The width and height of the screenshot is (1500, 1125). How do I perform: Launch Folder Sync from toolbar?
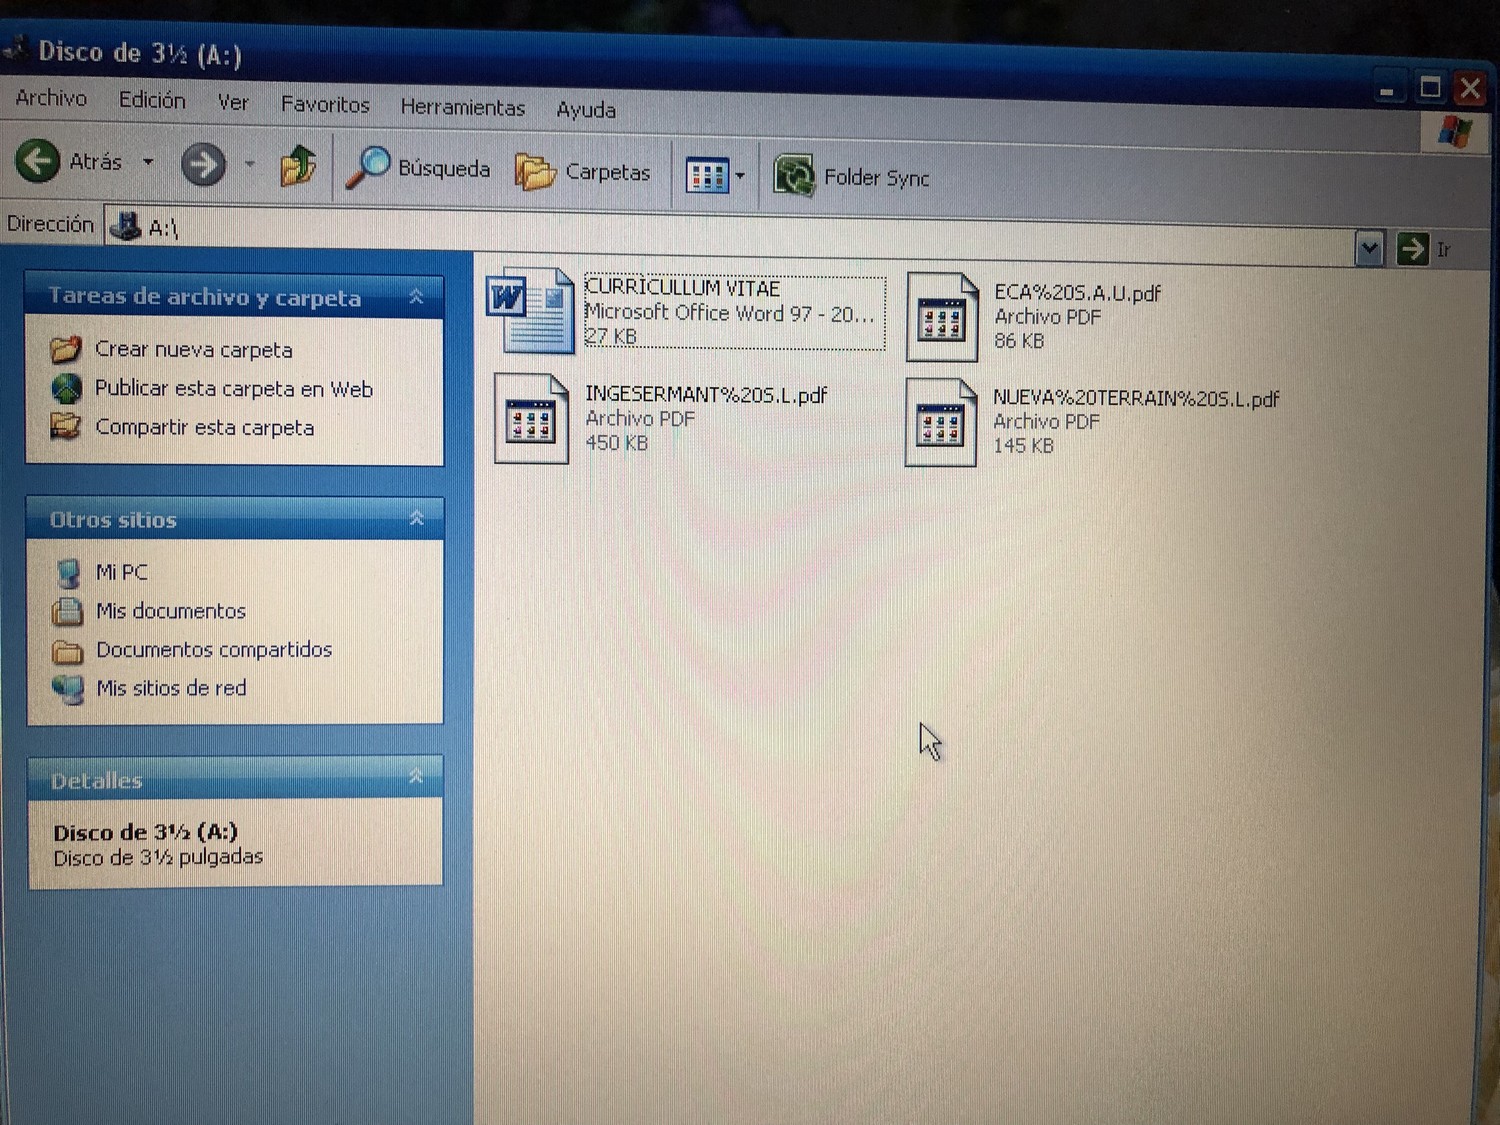(852, 177)
